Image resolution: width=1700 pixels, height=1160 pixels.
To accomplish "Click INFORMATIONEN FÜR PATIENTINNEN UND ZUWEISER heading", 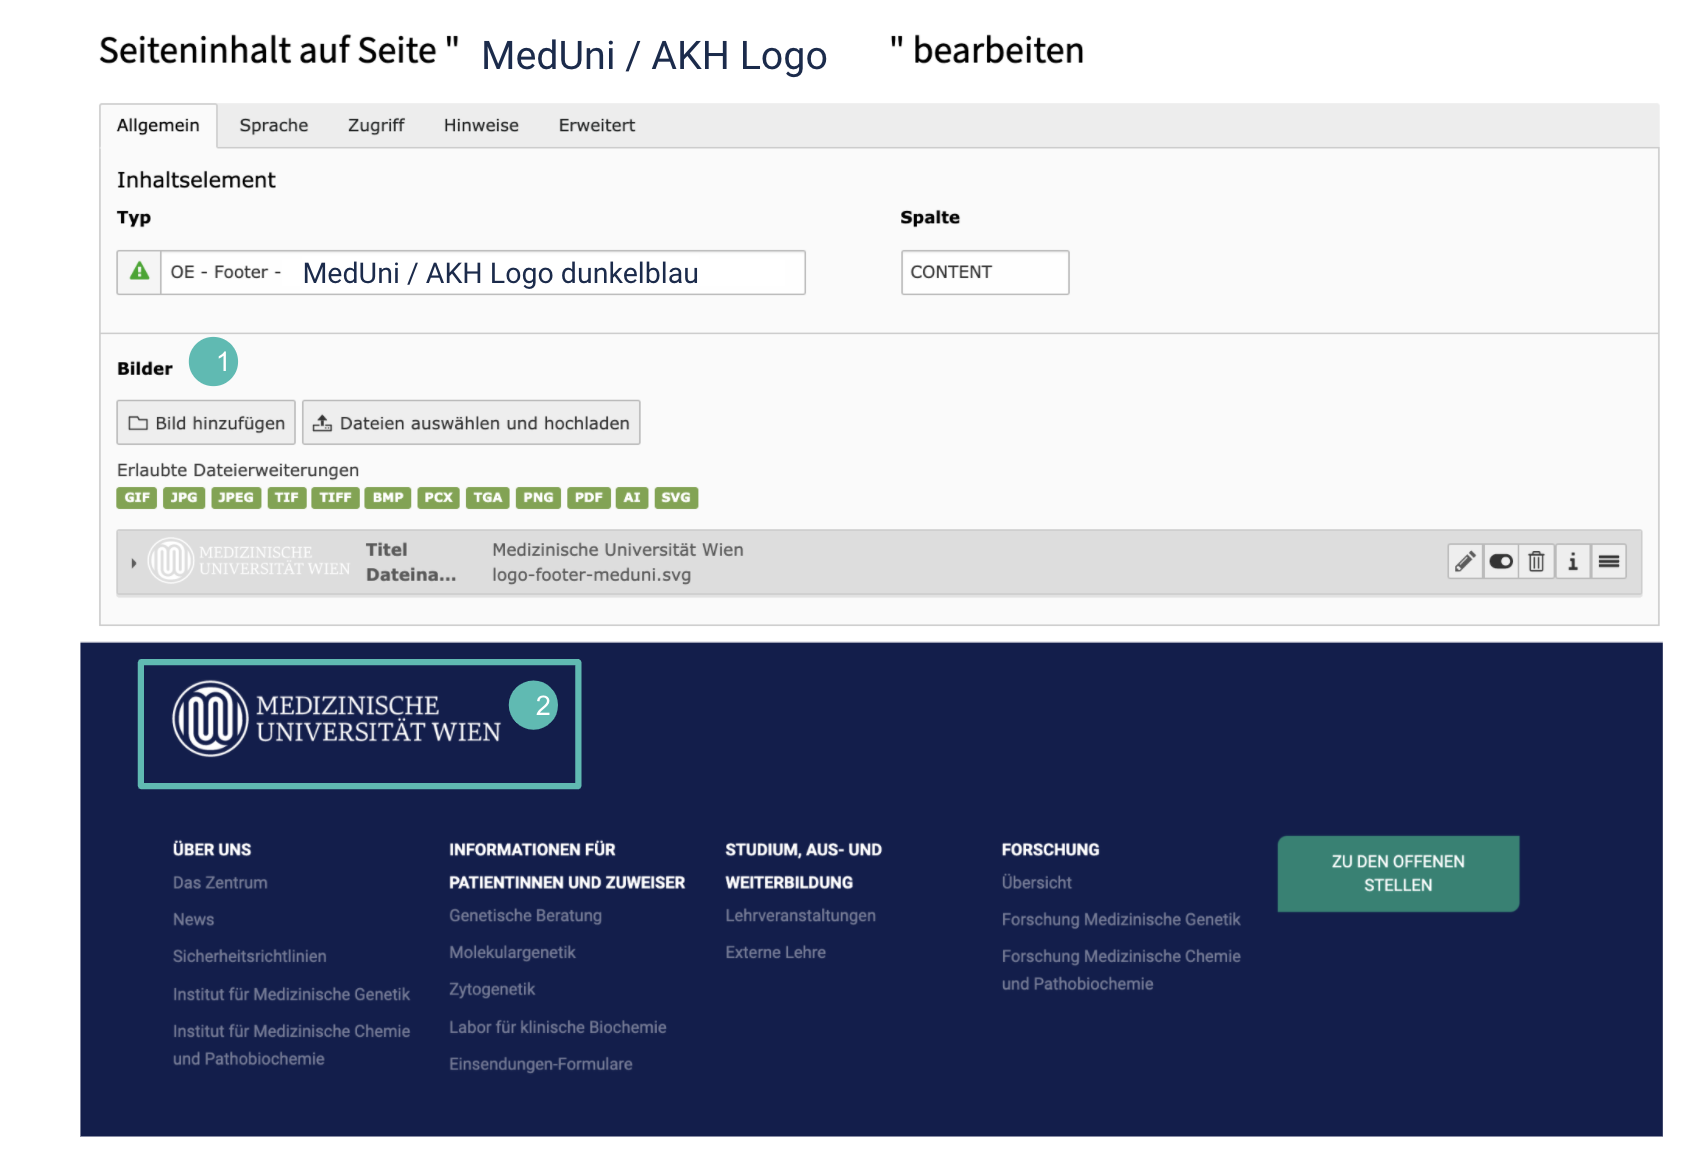I will (x=567, y=866).
